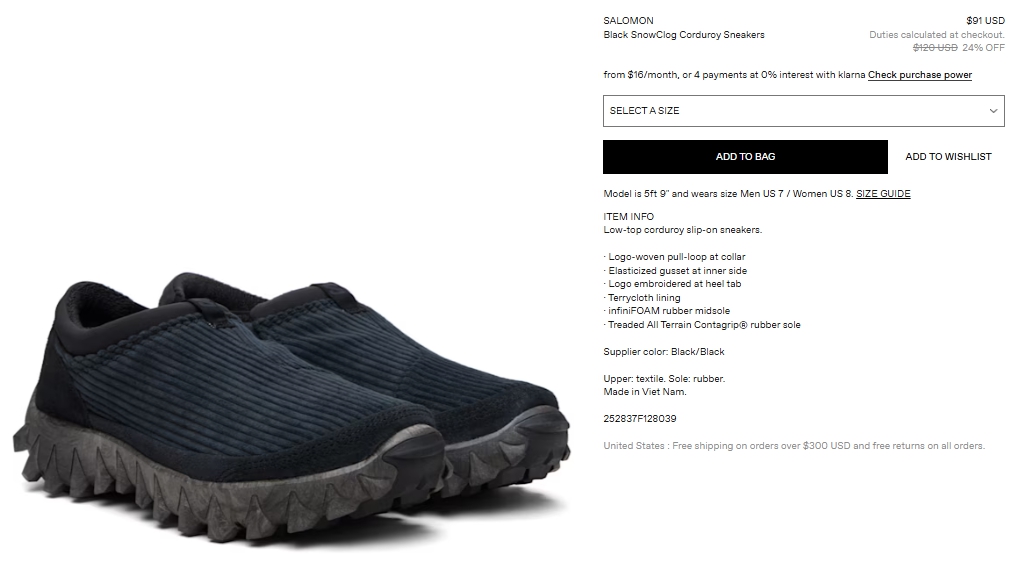Click Check purchase power link
Image resolution: width=1013 pixels, height=579 pixels.
pos(919,75)
